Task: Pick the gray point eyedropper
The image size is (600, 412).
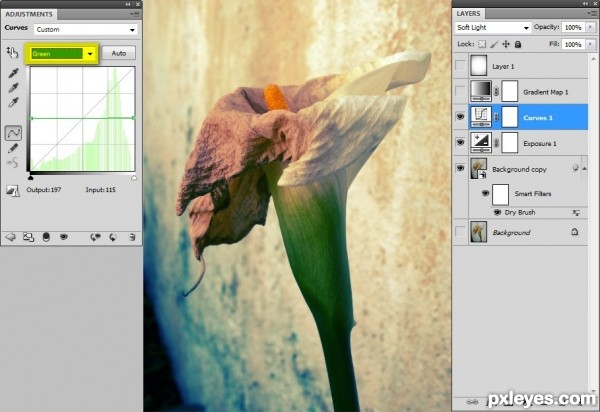Action: [x=13, y=88]
